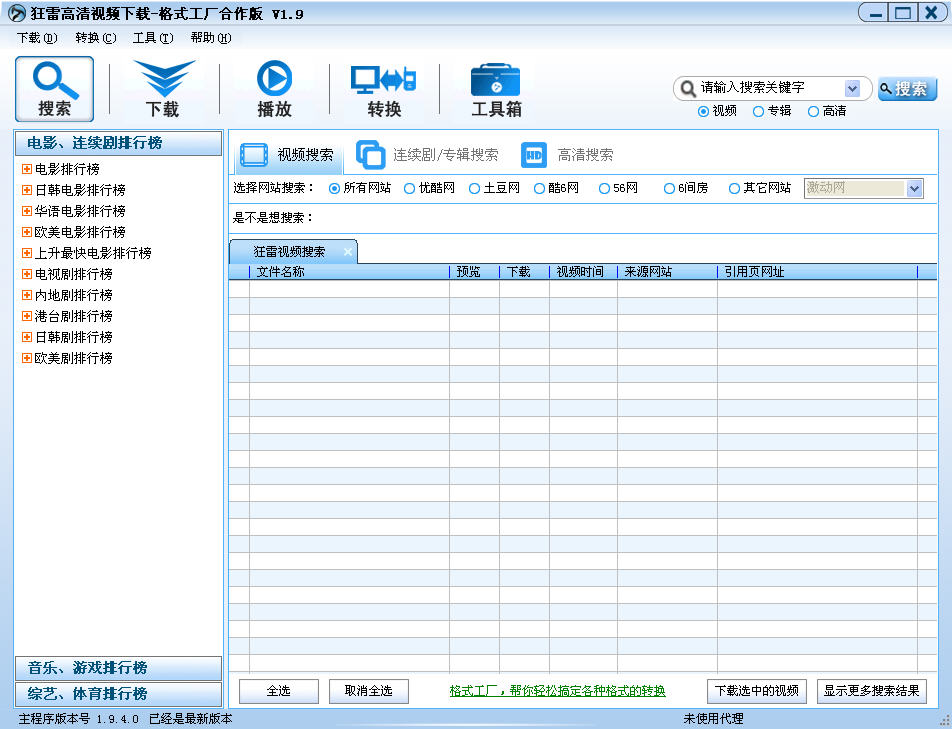Click the 下载 column header in results table
This screenshot has width=952, height=729.
[525, 272]
